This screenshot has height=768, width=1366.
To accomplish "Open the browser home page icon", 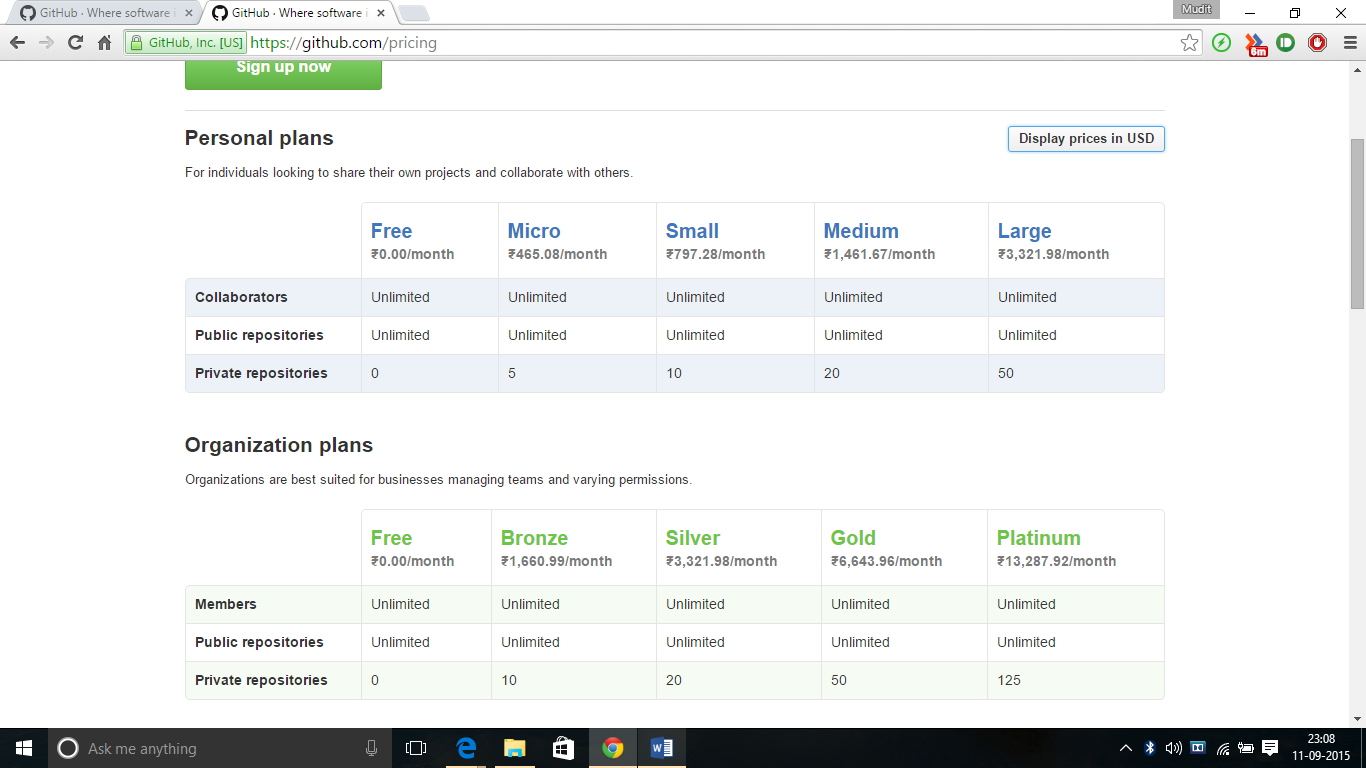I will pos(104,43).
